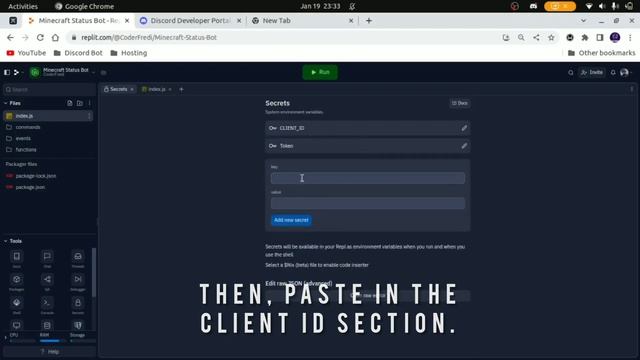Select index.js in file tree
640x360 pixels.
[48, 116]
